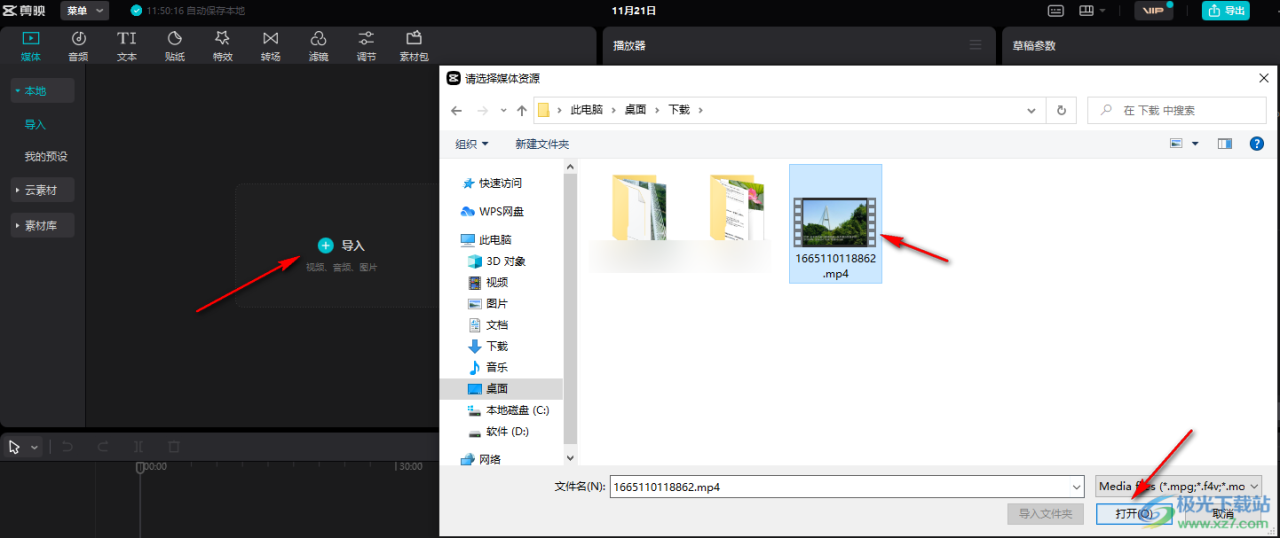
Task: Select 导入 in the left sidebar
Action: (x=35, y=125)
